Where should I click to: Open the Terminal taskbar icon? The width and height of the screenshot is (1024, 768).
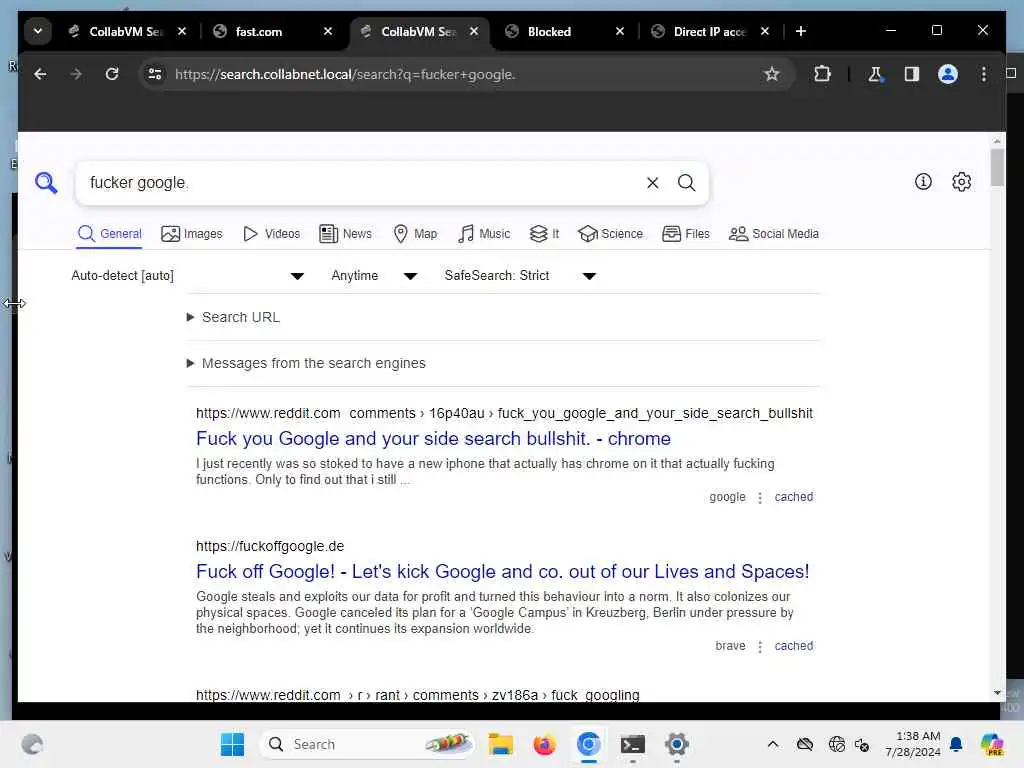point(632,744)
